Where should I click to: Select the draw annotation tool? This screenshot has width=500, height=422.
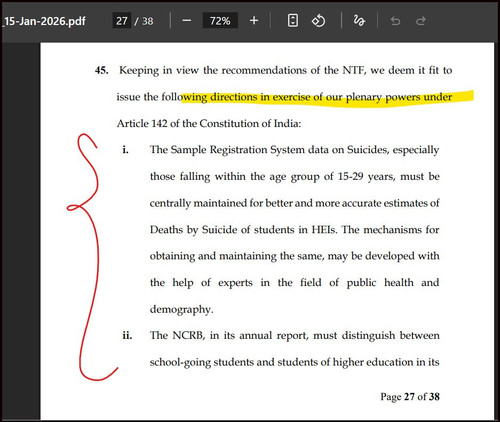[359, 21]
